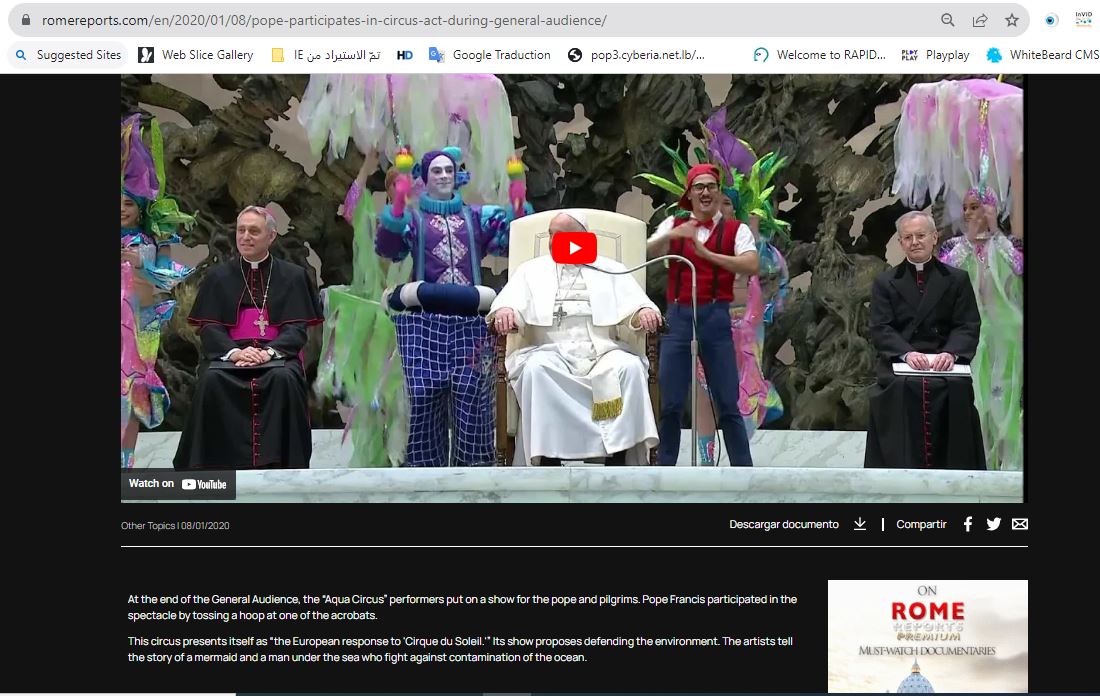Open the Playplay bookmark
This screenshot has height=696, width=1100.
coord(936,55)
